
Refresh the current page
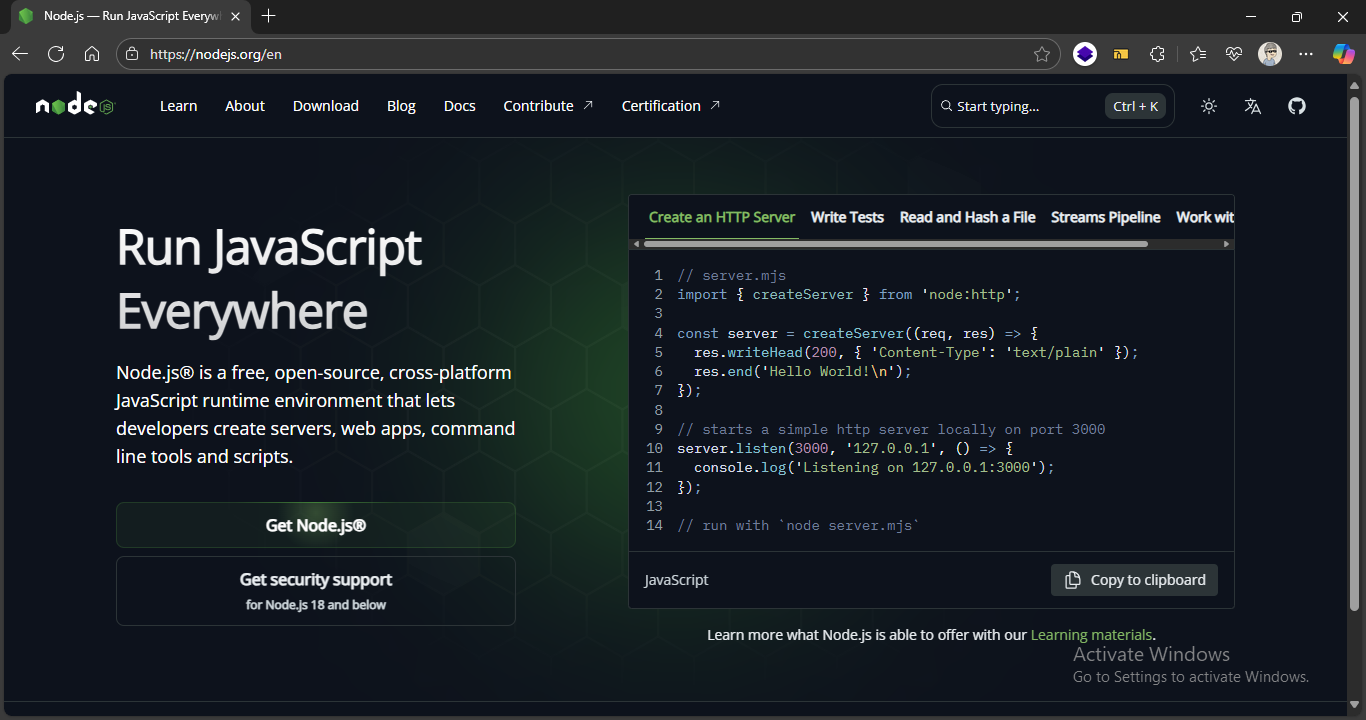[x=56, y=54]
